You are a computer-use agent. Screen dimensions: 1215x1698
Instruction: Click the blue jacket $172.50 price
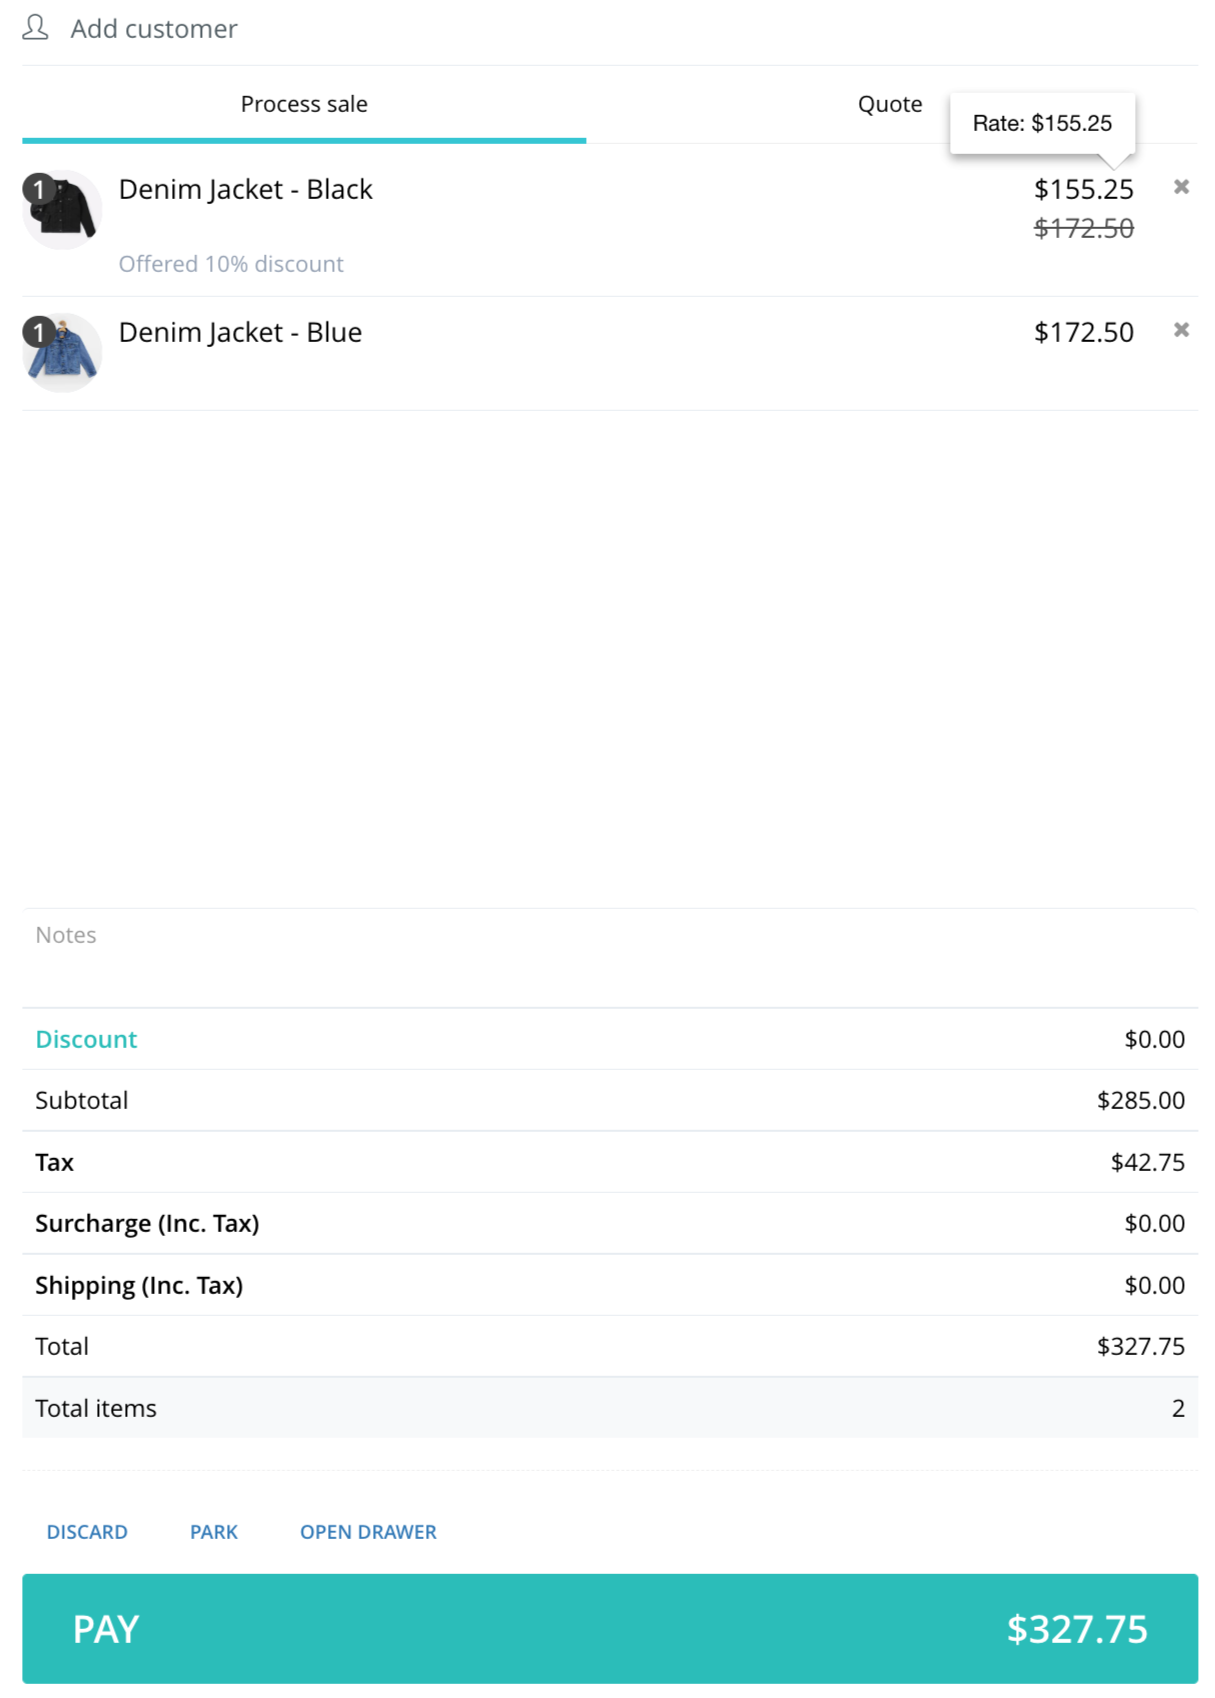[1083, 332]
